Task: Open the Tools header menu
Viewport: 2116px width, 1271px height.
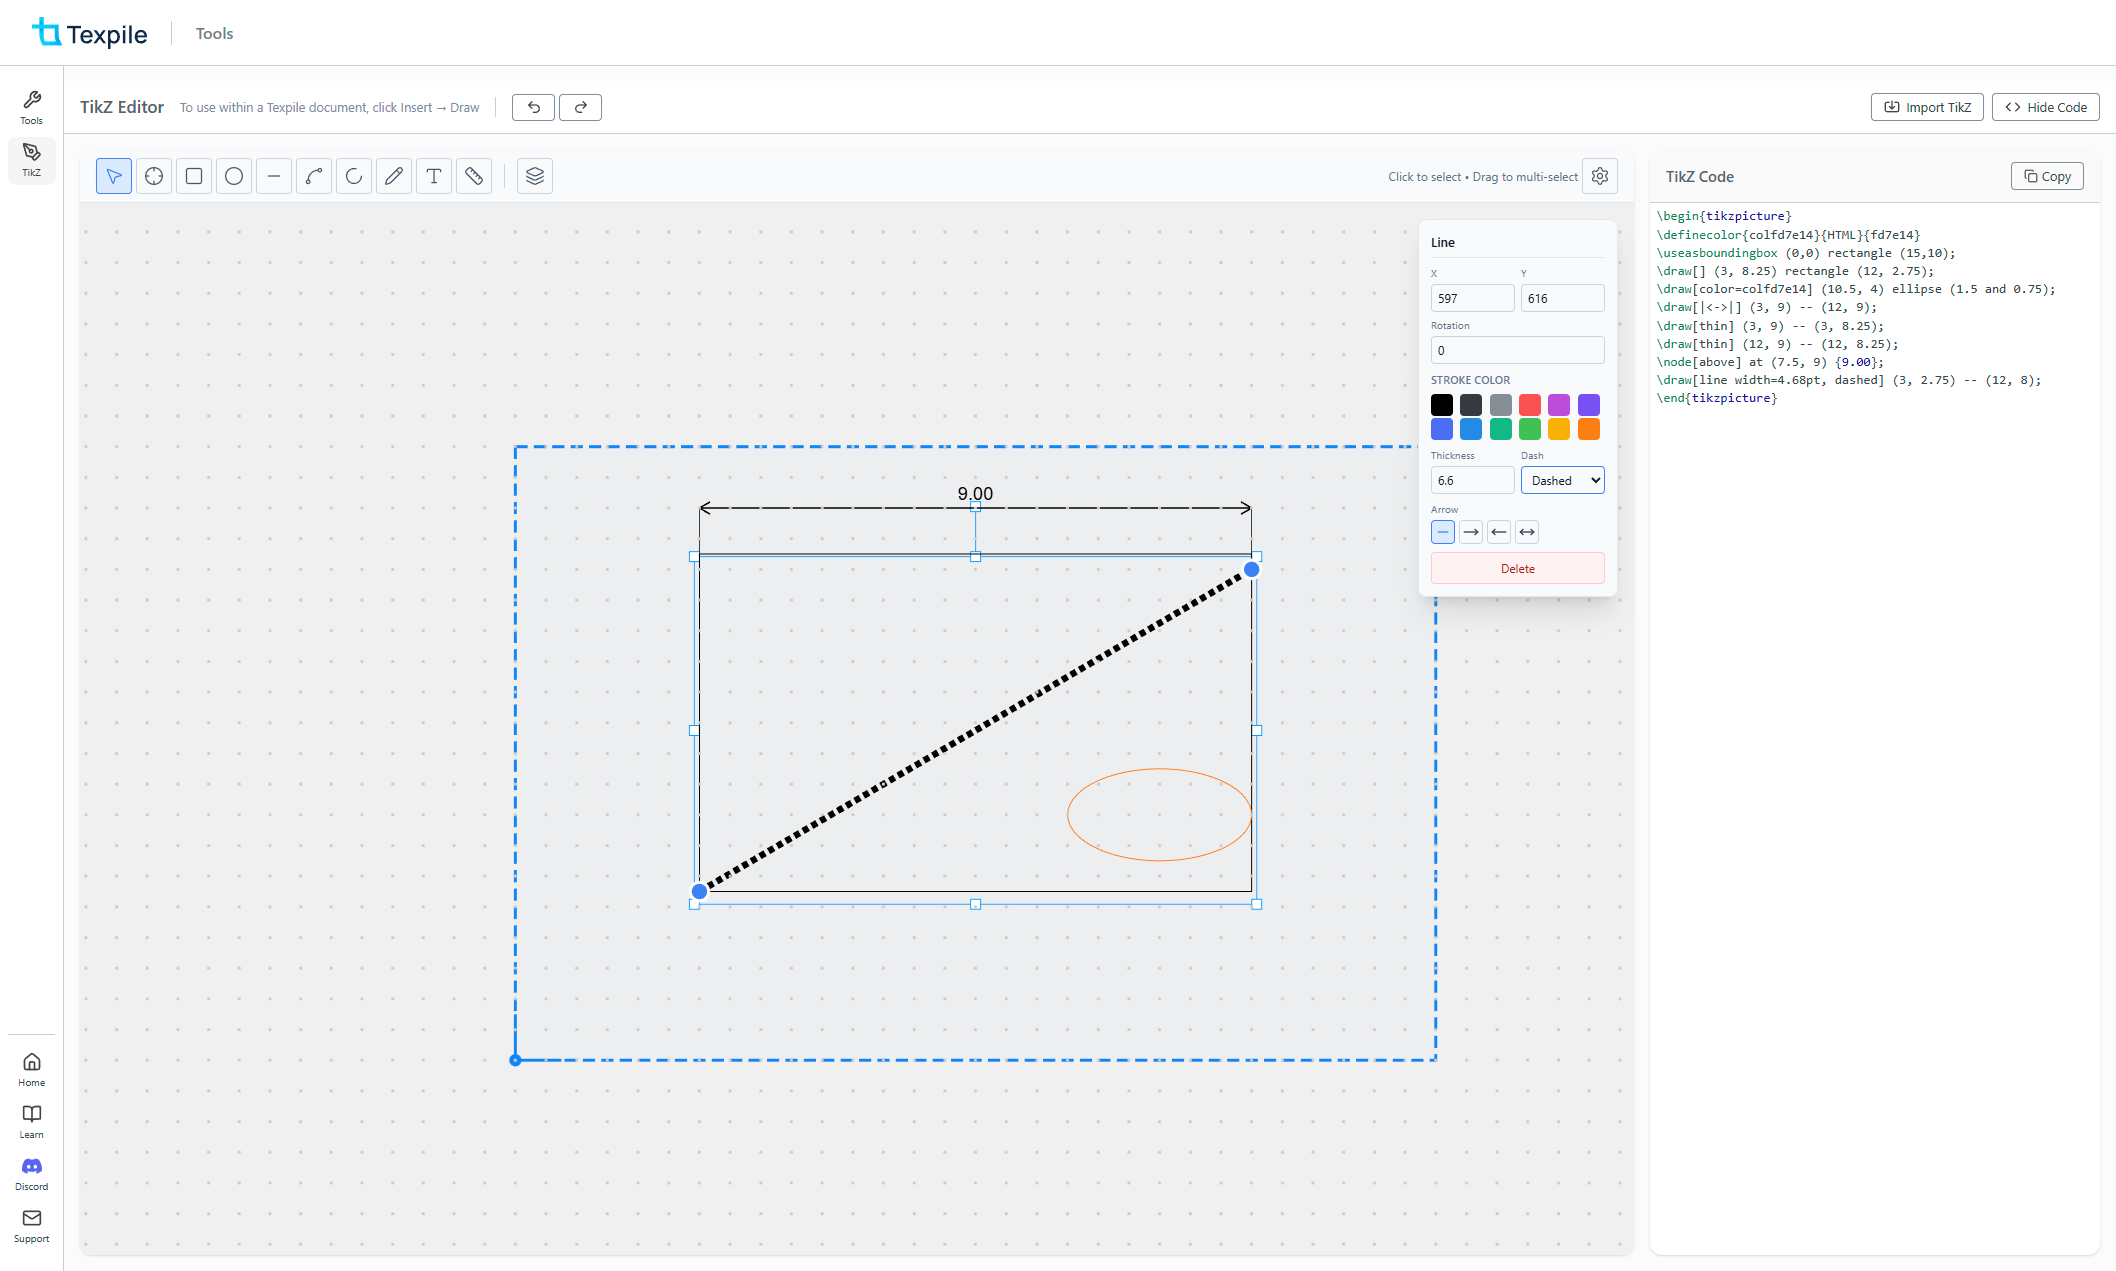Action: (x=214, y=33)
